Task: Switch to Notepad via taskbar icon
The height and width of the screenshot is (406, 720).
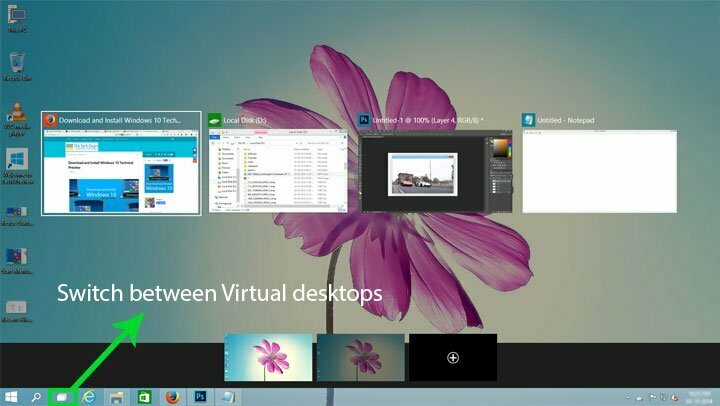Action: click(x=228, y=397)
